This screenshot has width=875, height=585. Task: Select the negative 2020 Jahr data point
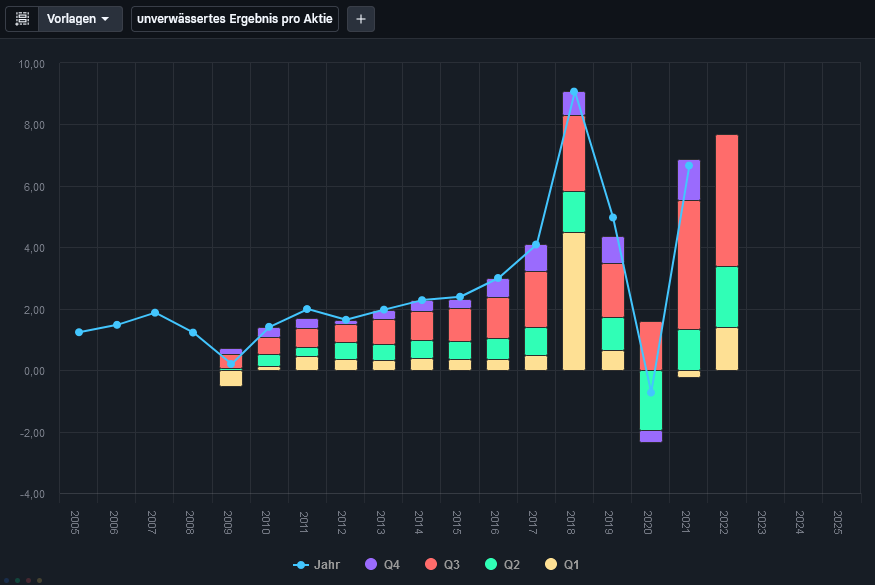(x=650, y=392)
